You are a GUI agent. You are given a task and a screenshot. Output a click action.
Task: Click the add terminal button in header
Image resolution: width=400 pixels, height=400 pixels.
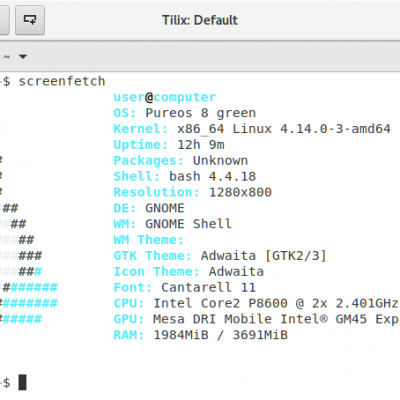(x=30, y=20)
